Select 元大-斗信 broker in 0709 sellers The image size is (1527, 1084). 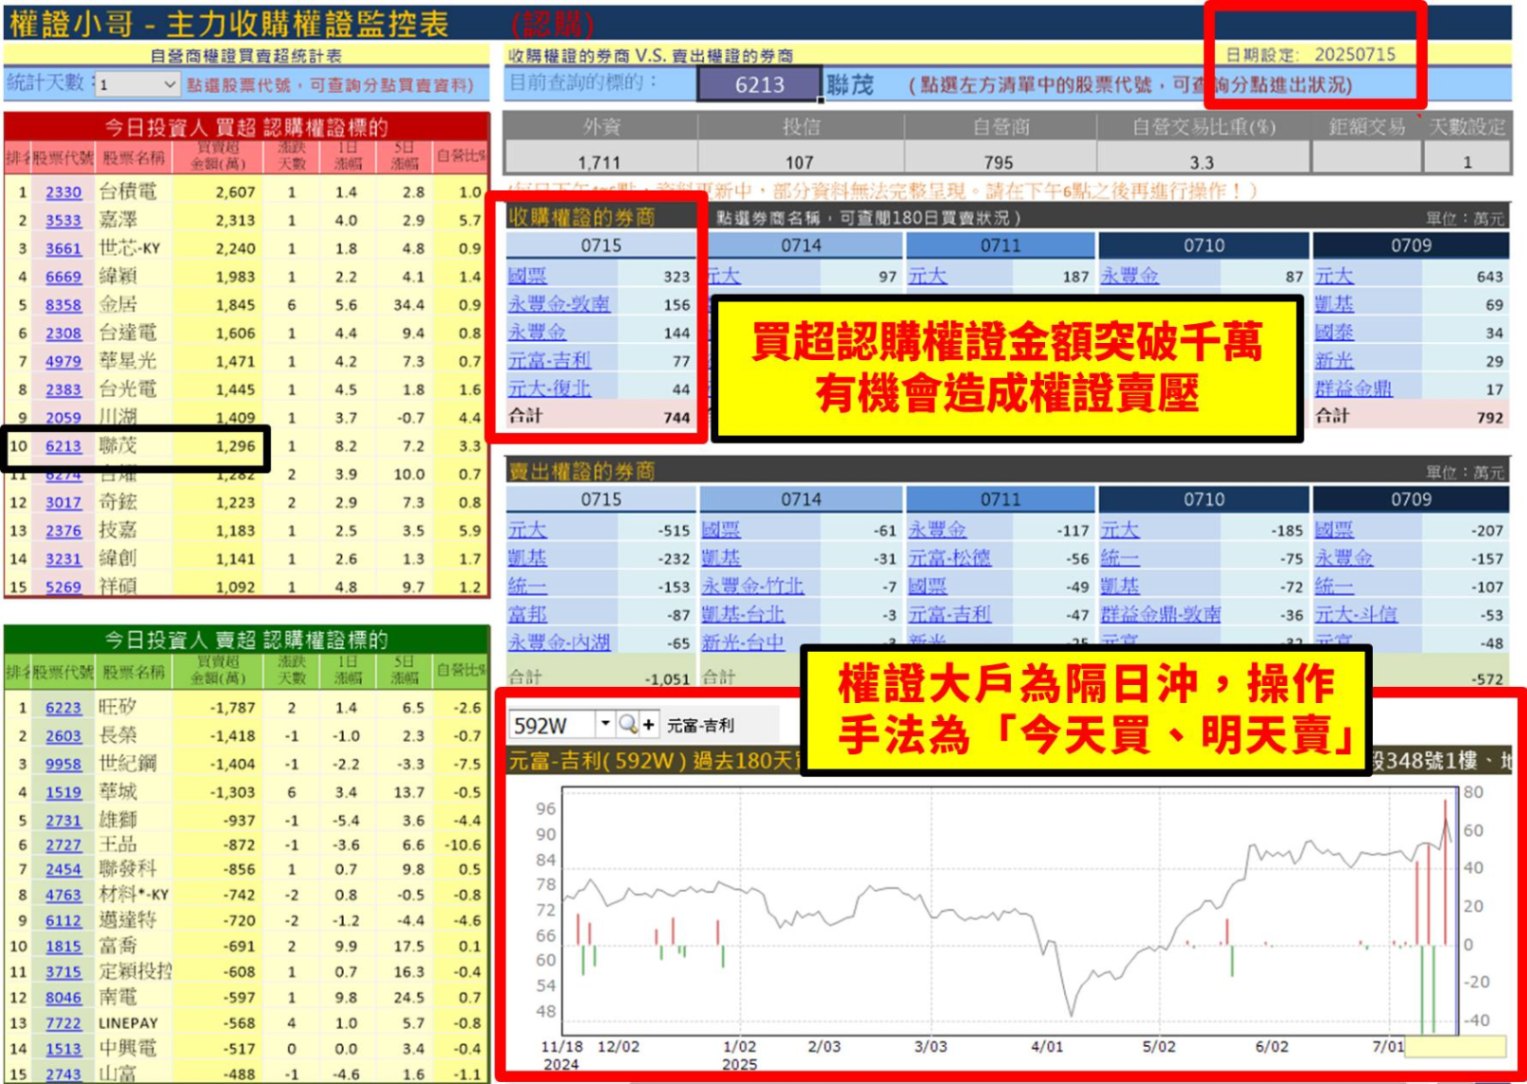pos(1356,614)
